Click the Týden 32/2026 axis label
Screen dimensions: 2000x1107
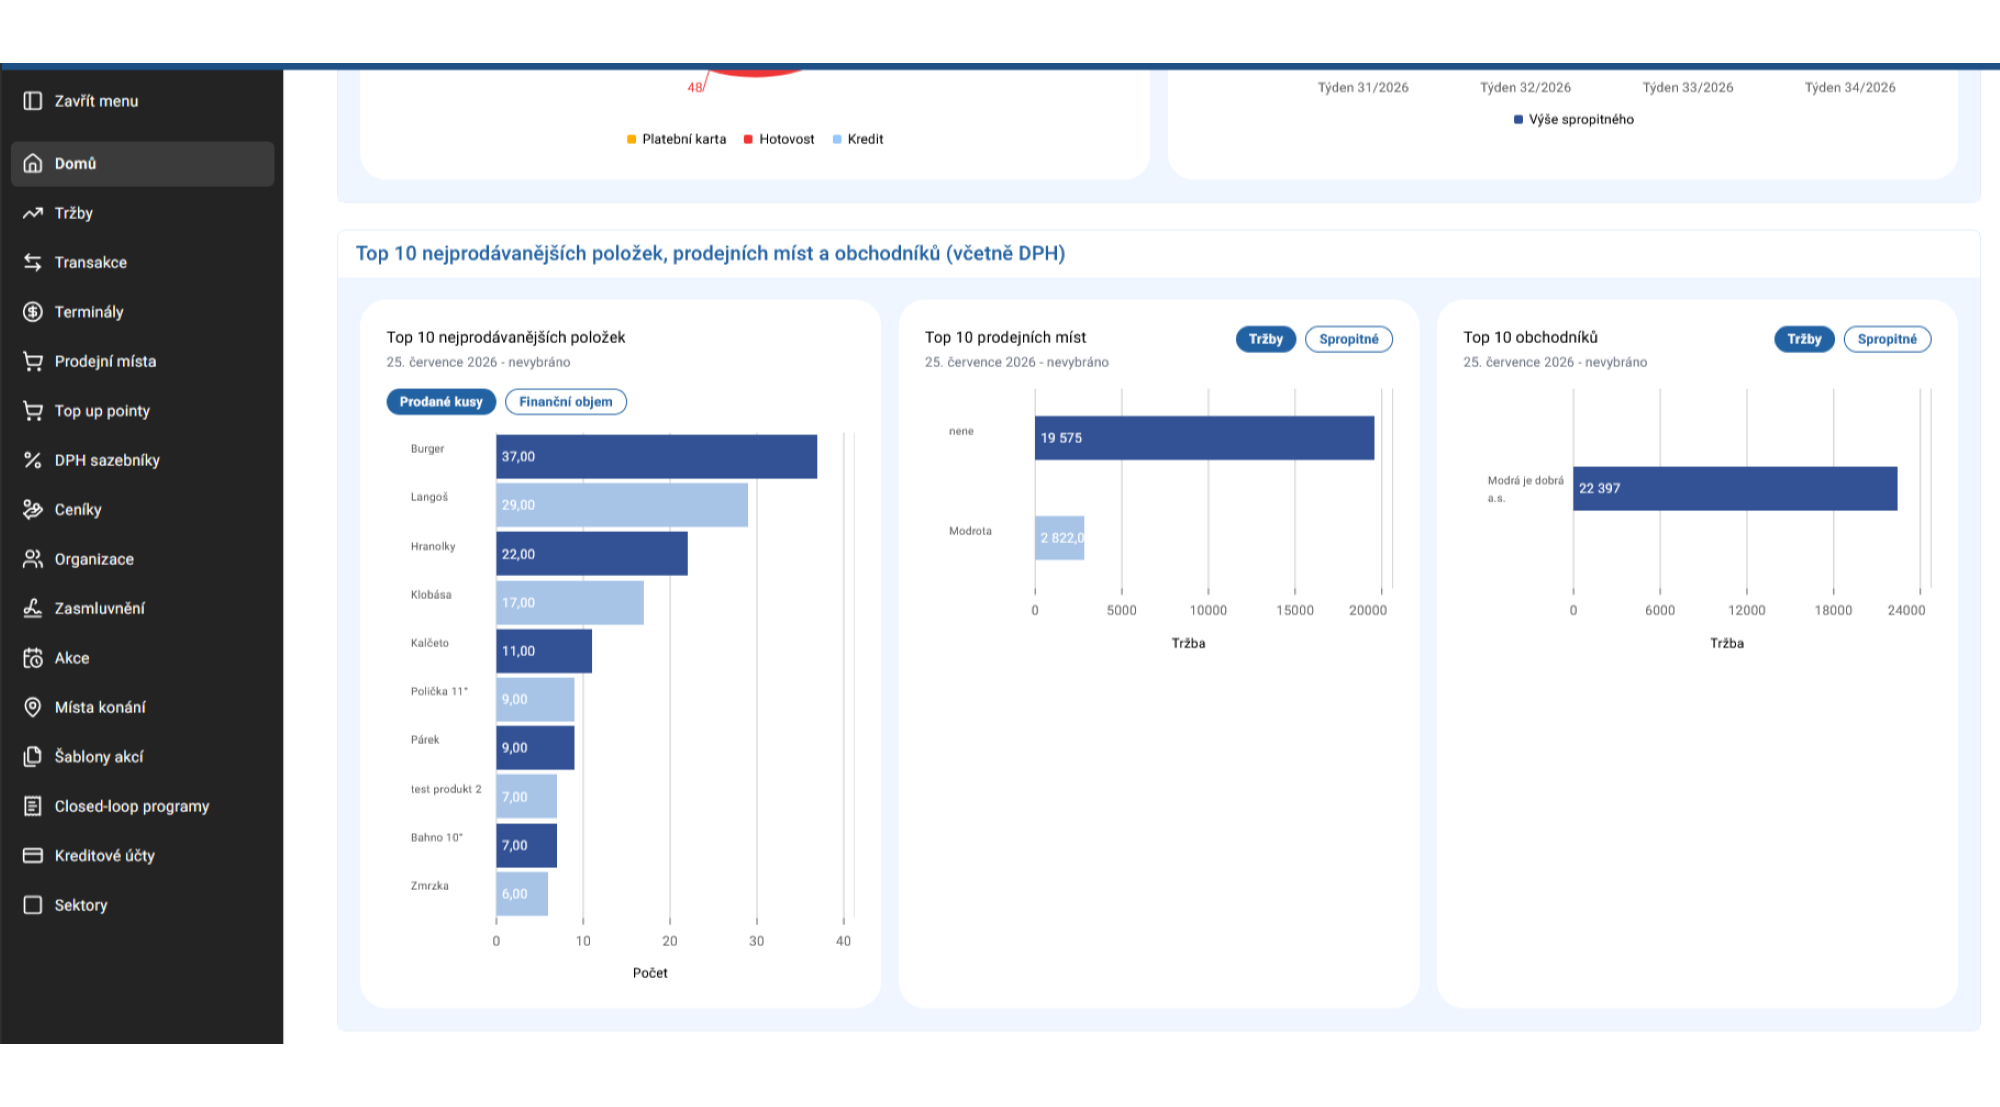tap(1526, 88)
